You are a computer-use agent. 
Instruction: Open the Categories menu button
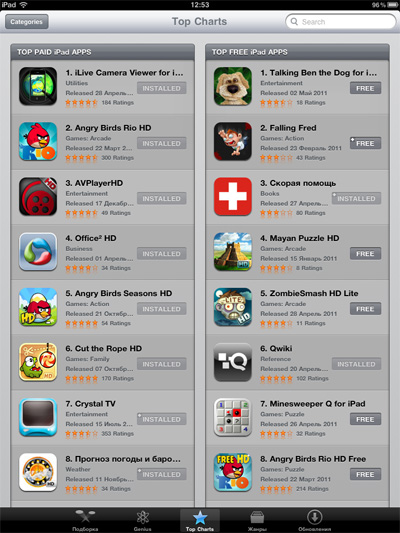click(27, 22)
